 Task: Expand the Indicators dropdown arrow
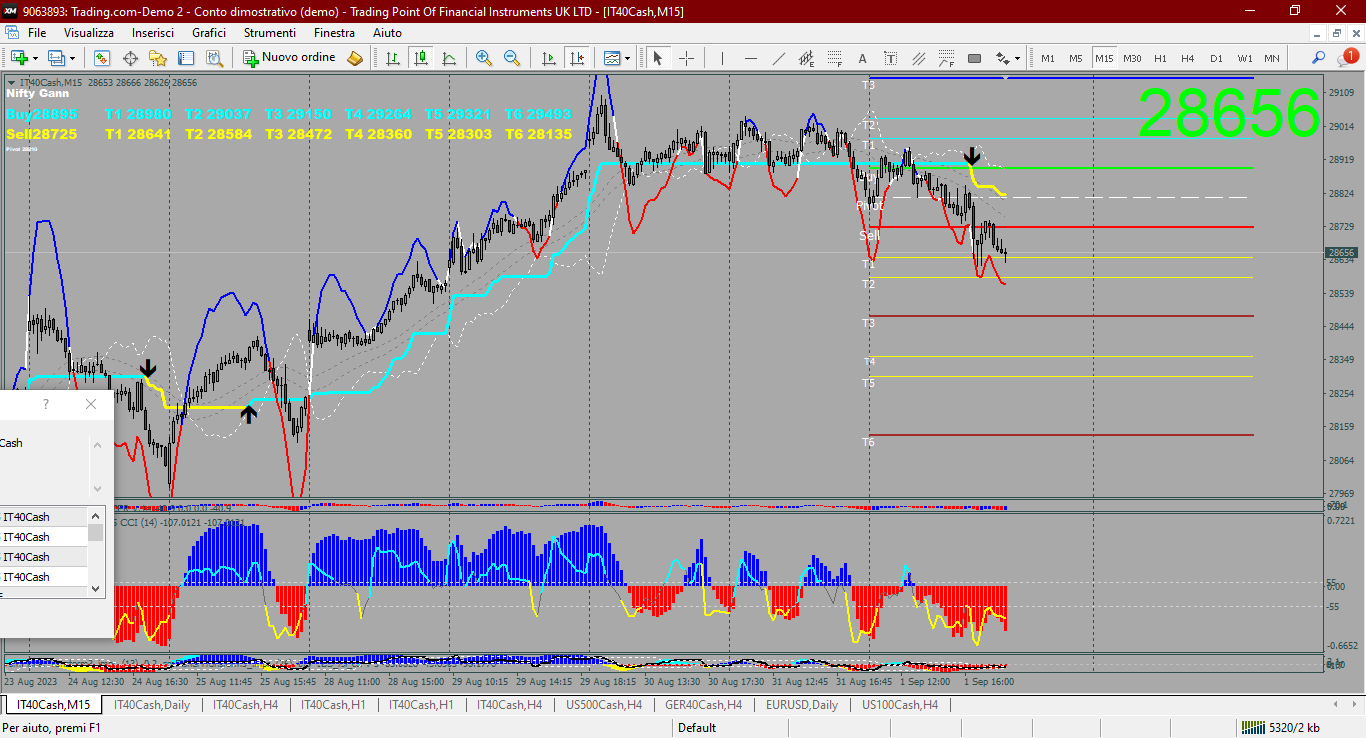[x=628, y=58]
